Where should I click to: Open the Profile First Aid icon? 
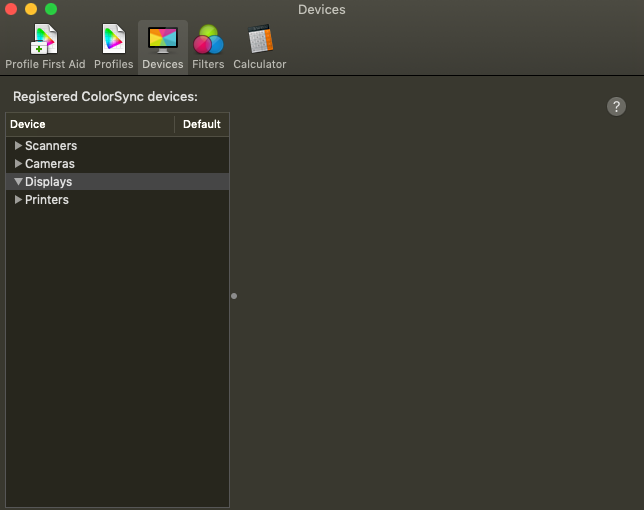point(44,39)
